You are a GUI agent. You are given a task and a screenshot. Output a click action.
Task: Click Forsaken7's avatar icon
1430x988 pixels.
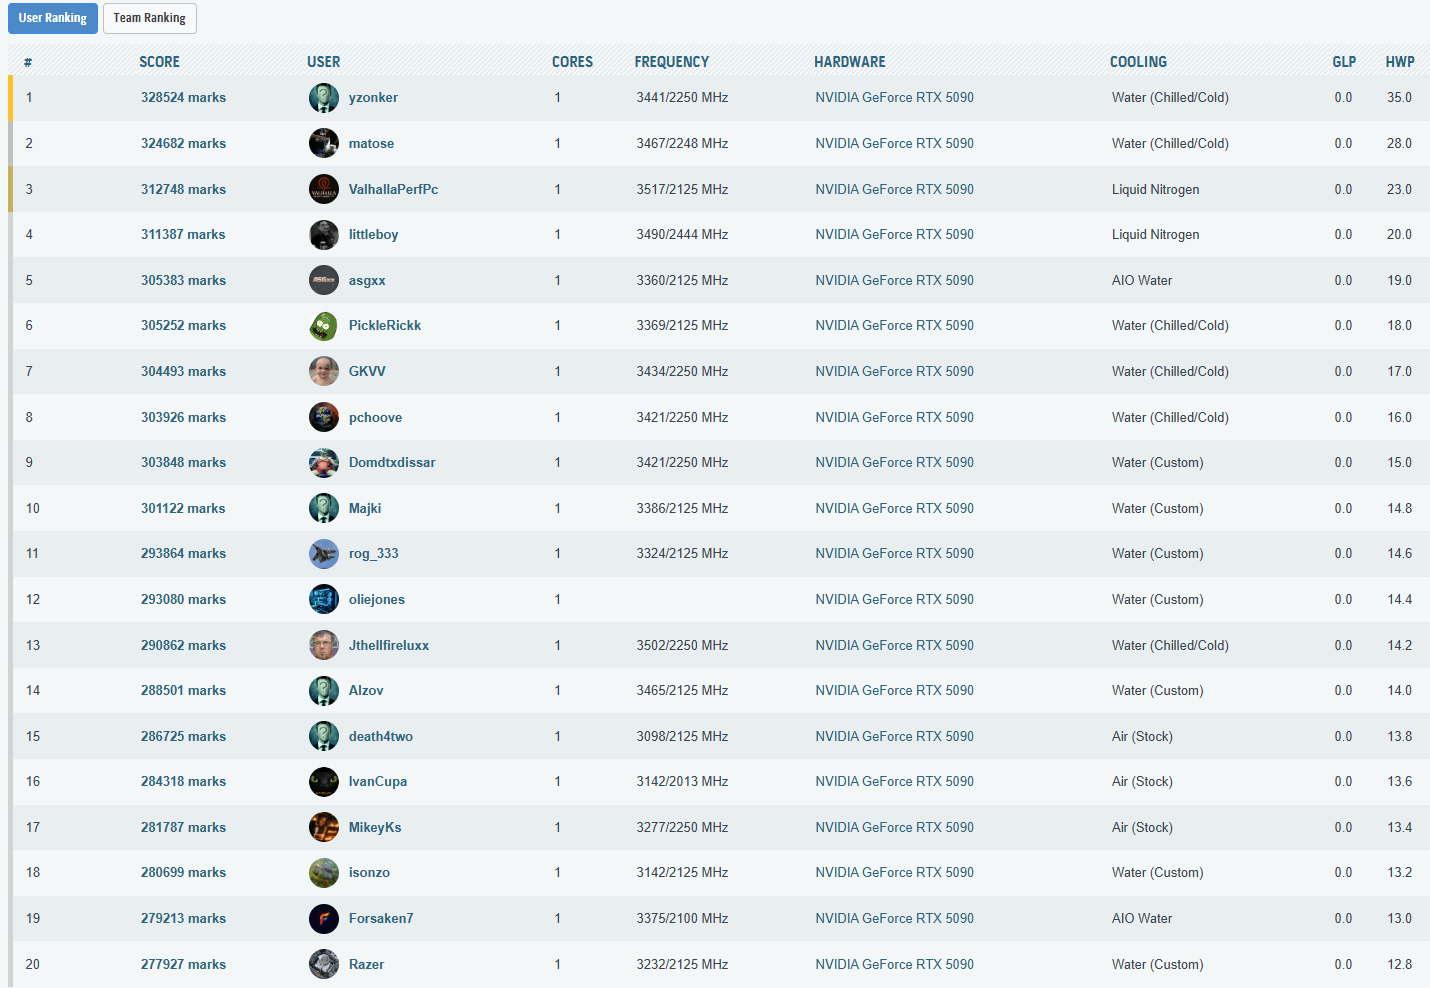point(323,918)
